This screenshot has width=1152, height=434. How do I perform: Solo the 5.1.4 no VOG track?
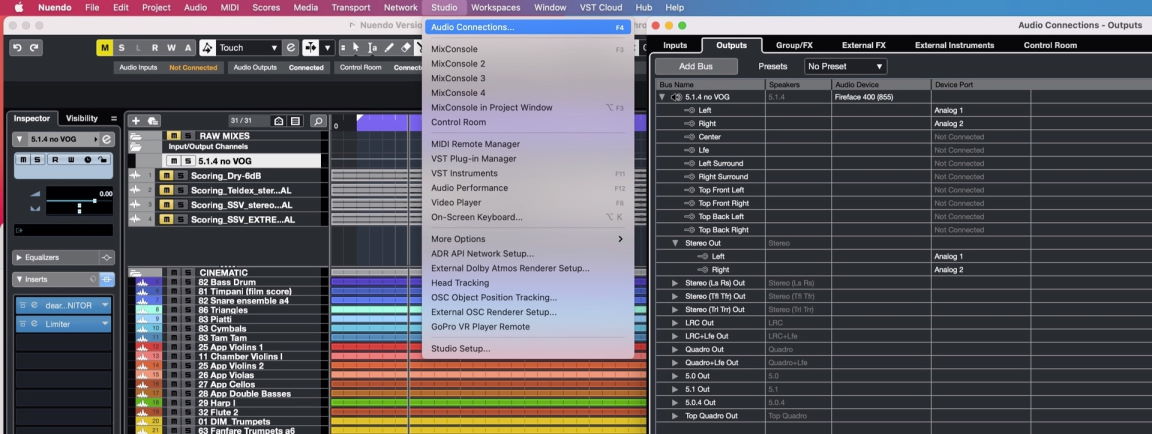[x=187, y=161]
